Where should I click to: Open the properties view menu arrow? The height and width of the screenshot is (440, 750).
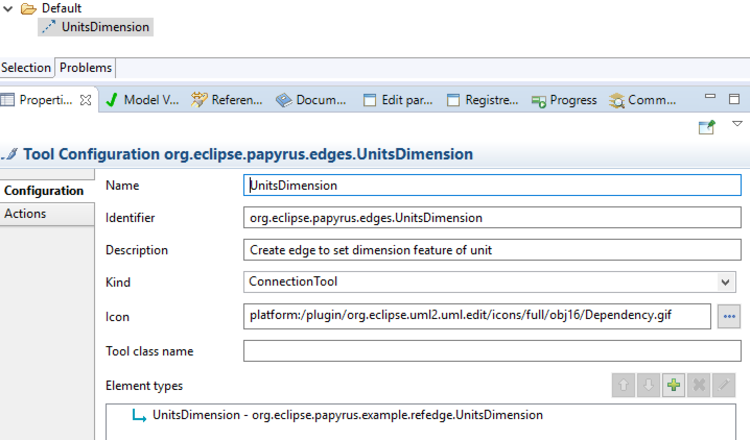click(737, 124)
